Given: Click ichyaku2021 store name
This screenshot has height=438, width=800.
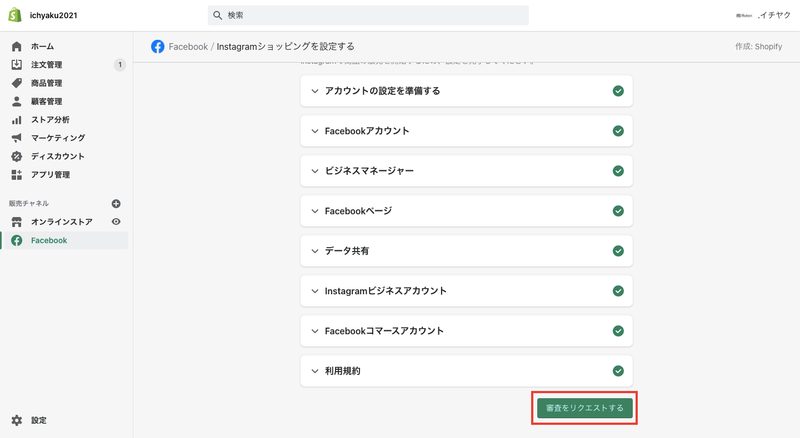Looking at the screenshot, I should (x=54, y=15).
